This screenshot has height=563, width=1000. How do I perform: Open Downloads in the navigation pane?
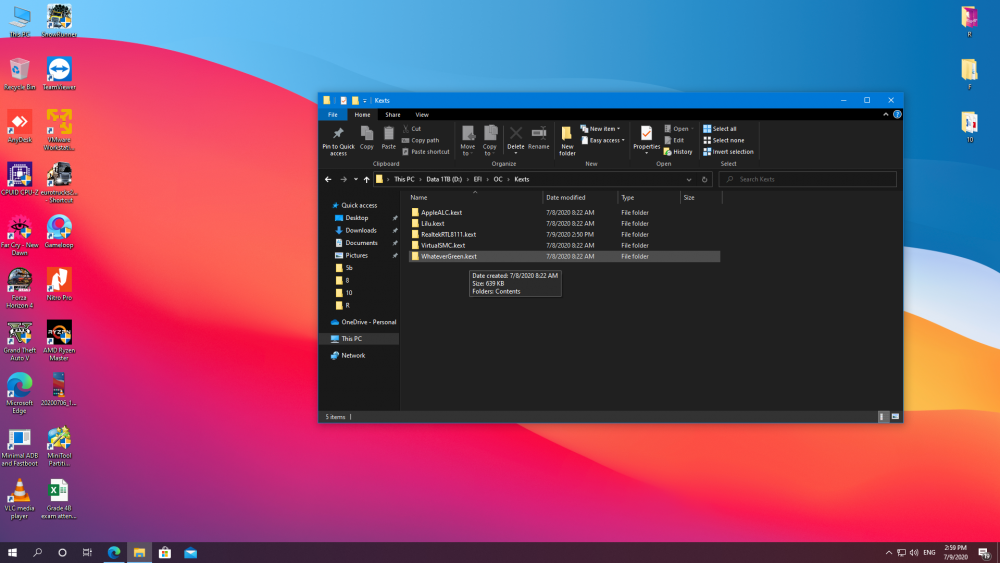(x=361, y=231)
